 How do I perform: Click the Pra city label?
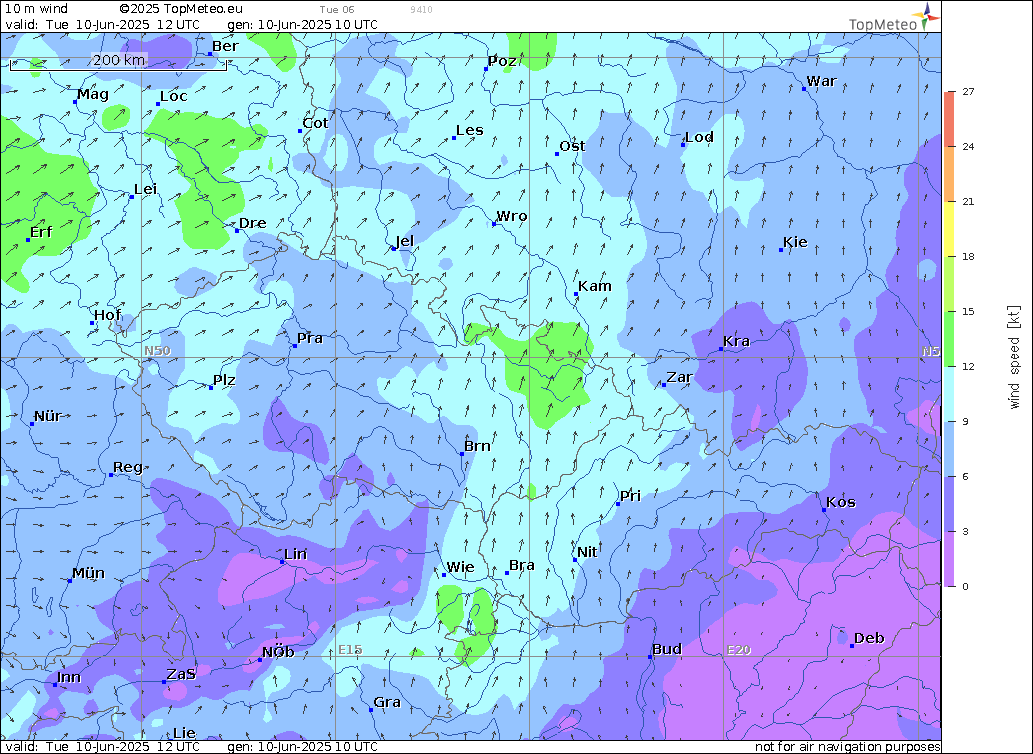310,338
